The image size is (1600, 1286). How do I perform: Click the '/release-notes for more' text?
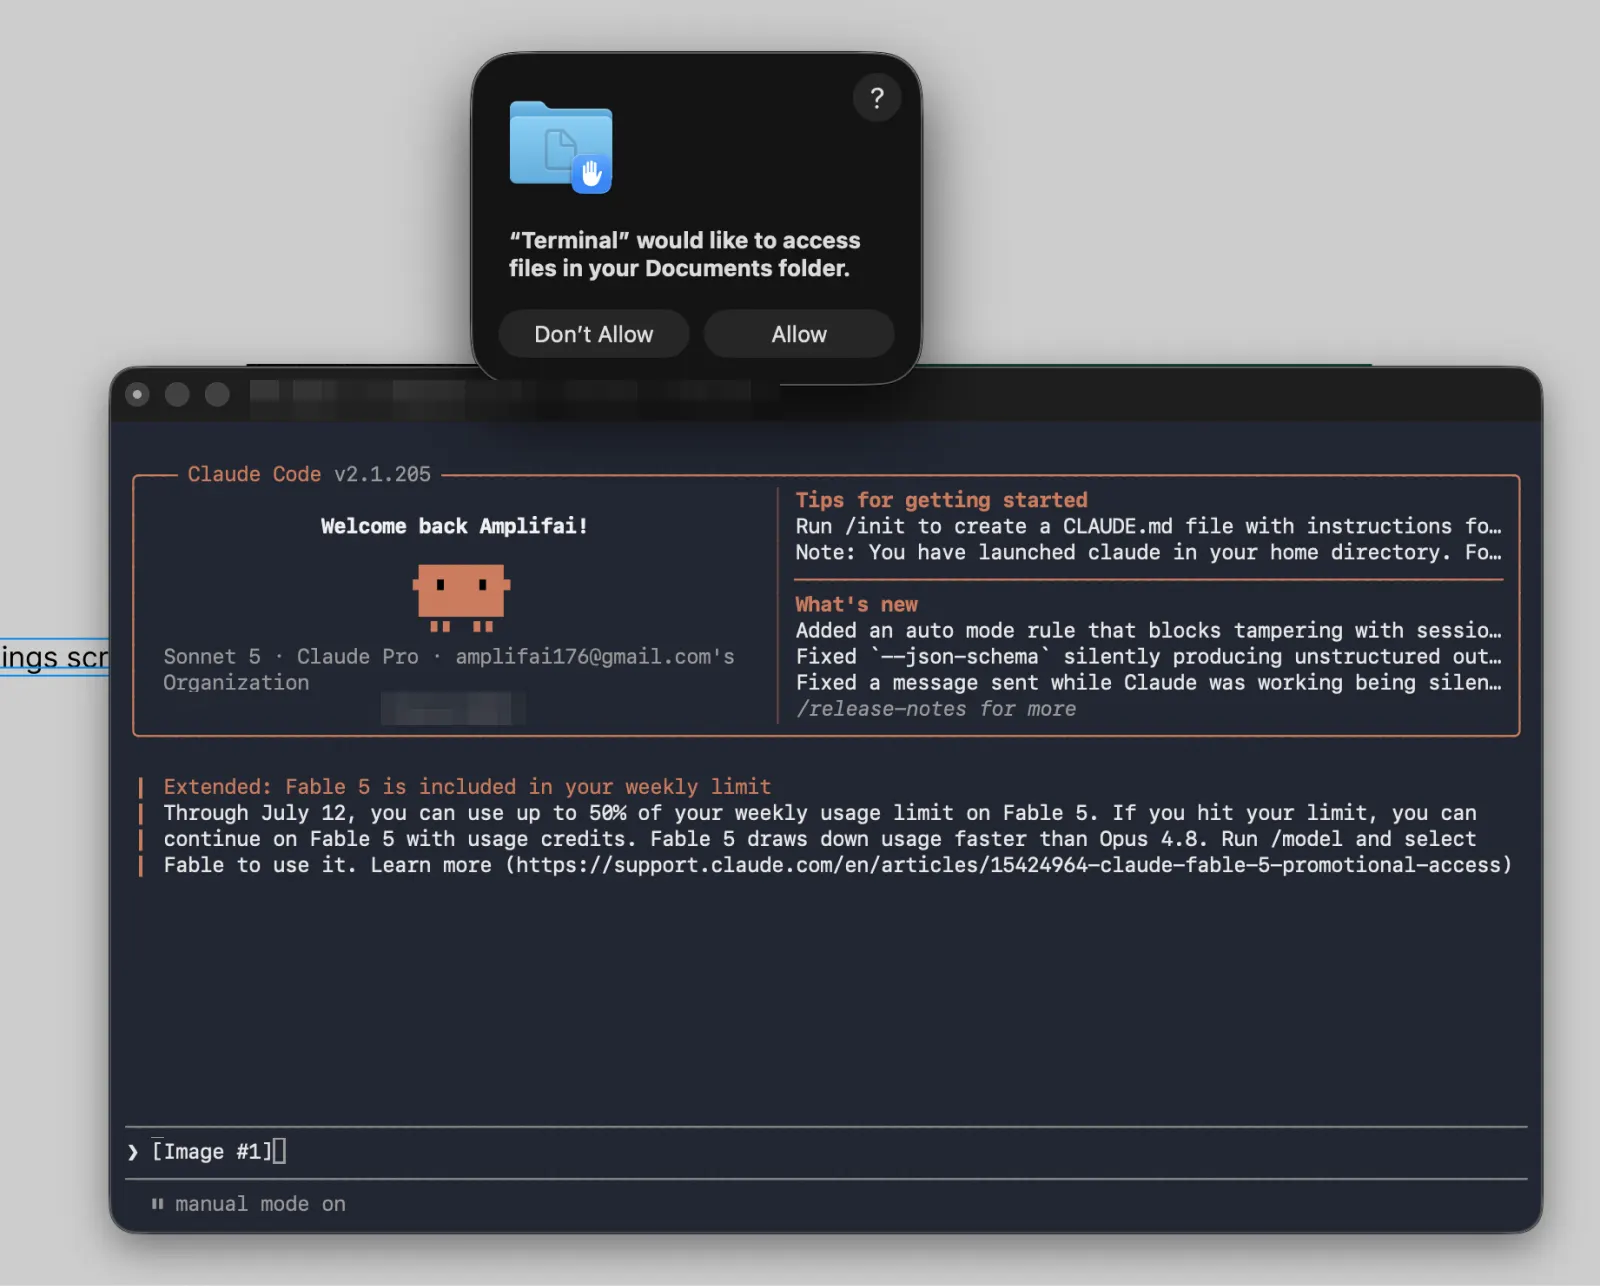[936, 709]
